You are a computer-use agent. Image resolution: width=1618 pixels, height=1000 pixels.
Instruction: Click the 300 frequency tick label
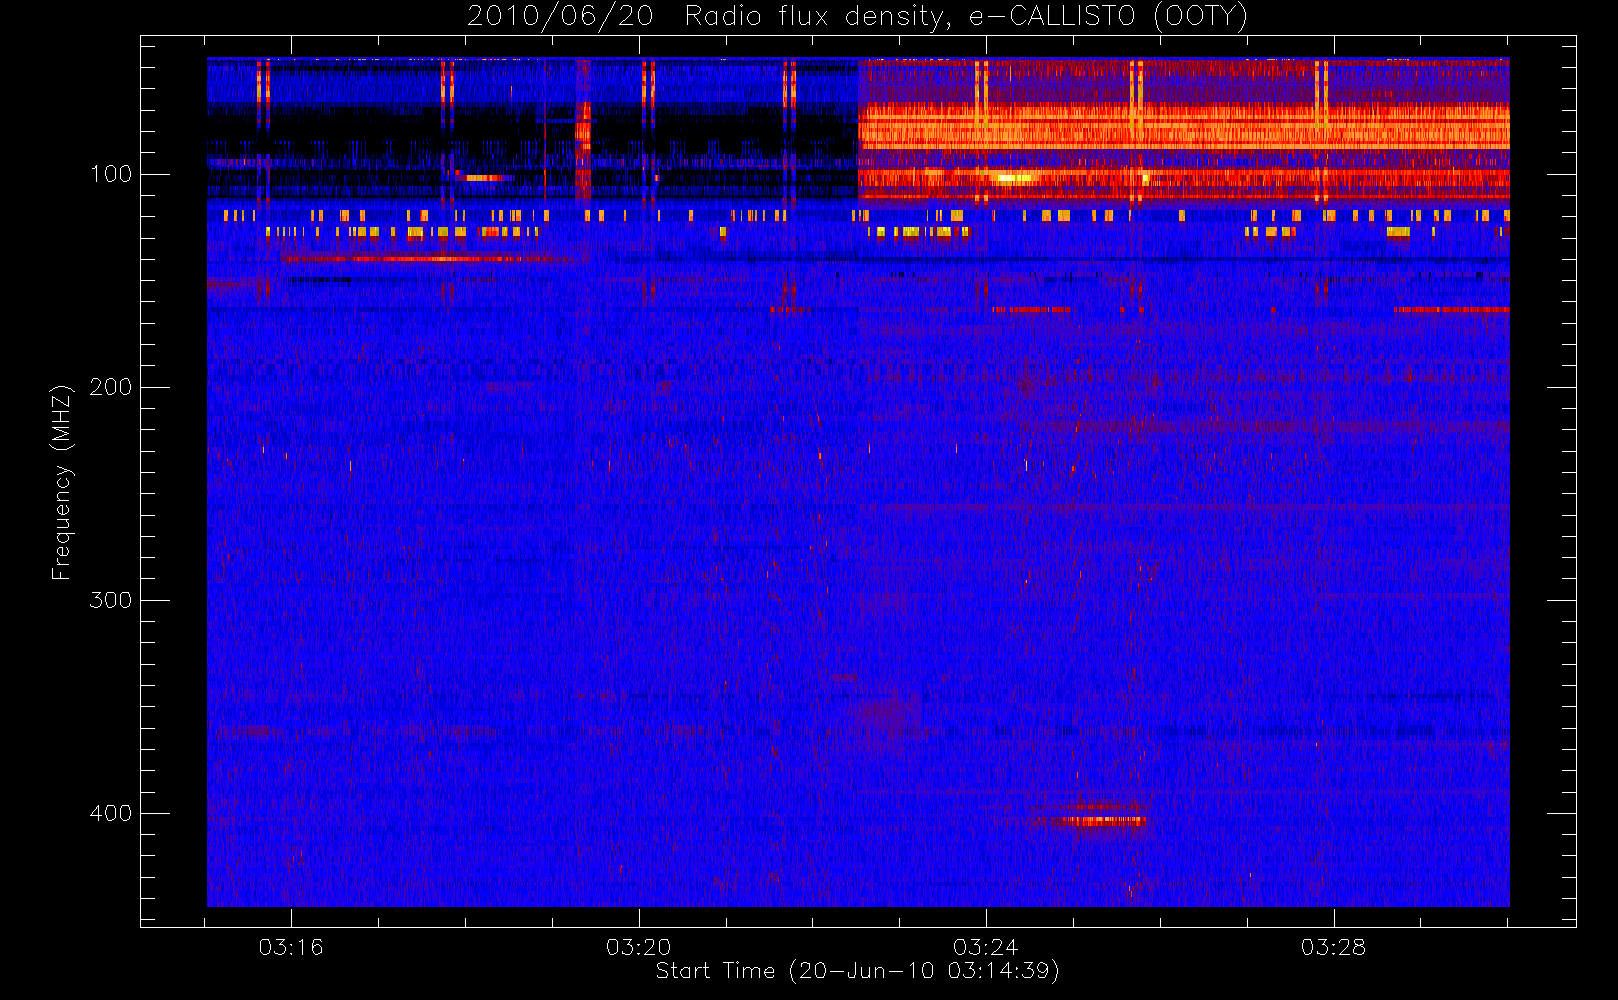pos(111,600)
